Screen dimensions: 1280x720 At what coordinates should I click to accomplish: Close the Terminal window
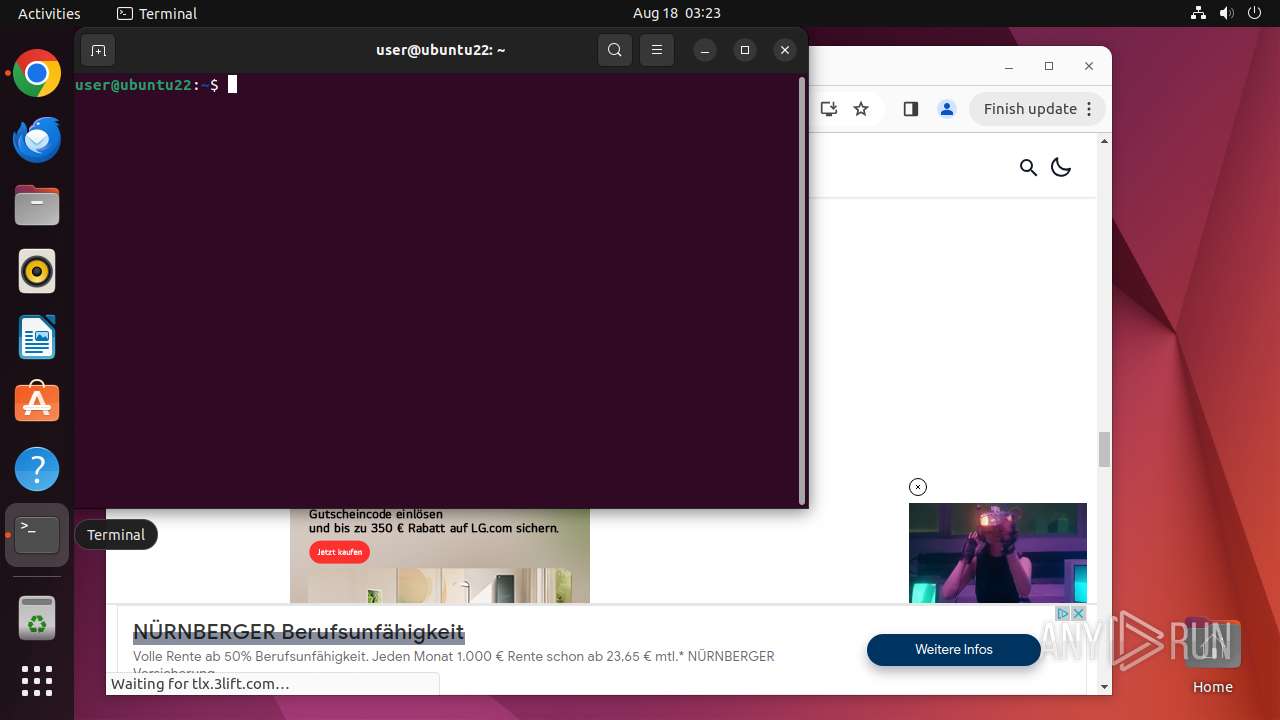click(x=785, y=50)
